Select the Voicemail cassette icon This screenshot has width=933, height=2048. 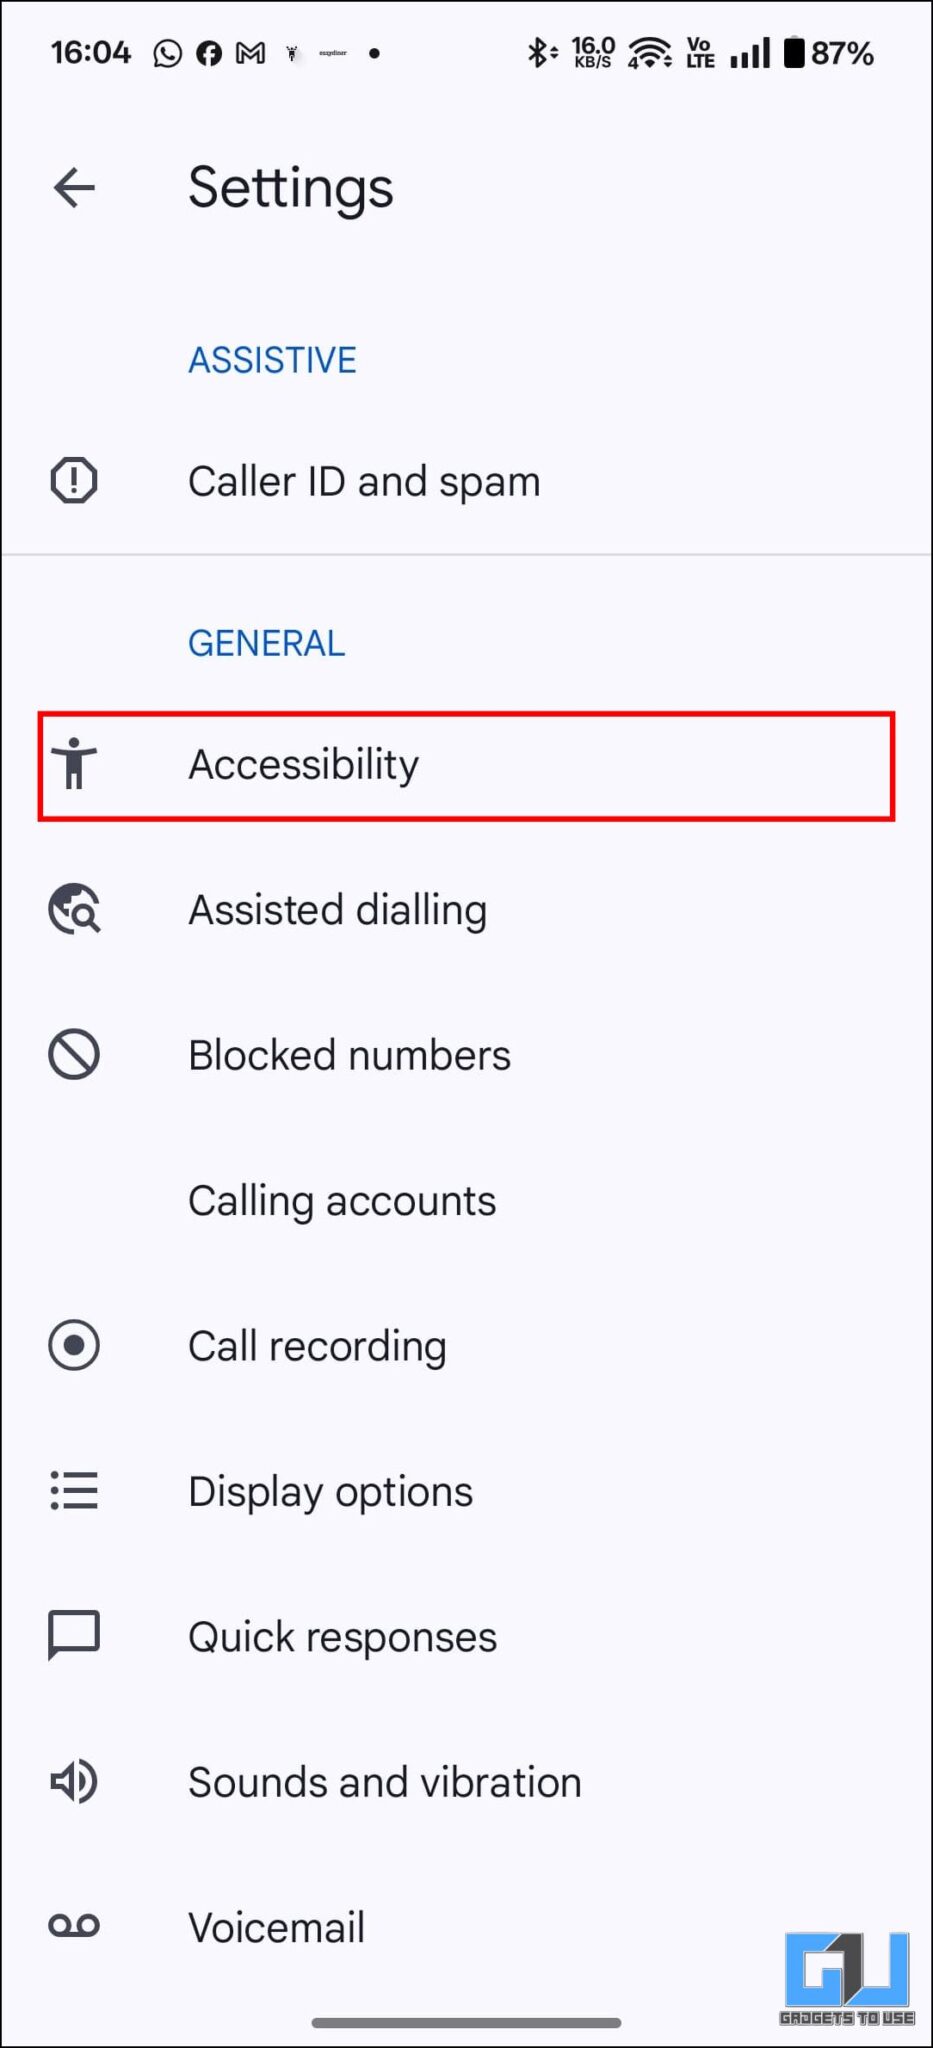pos(73,1926)
